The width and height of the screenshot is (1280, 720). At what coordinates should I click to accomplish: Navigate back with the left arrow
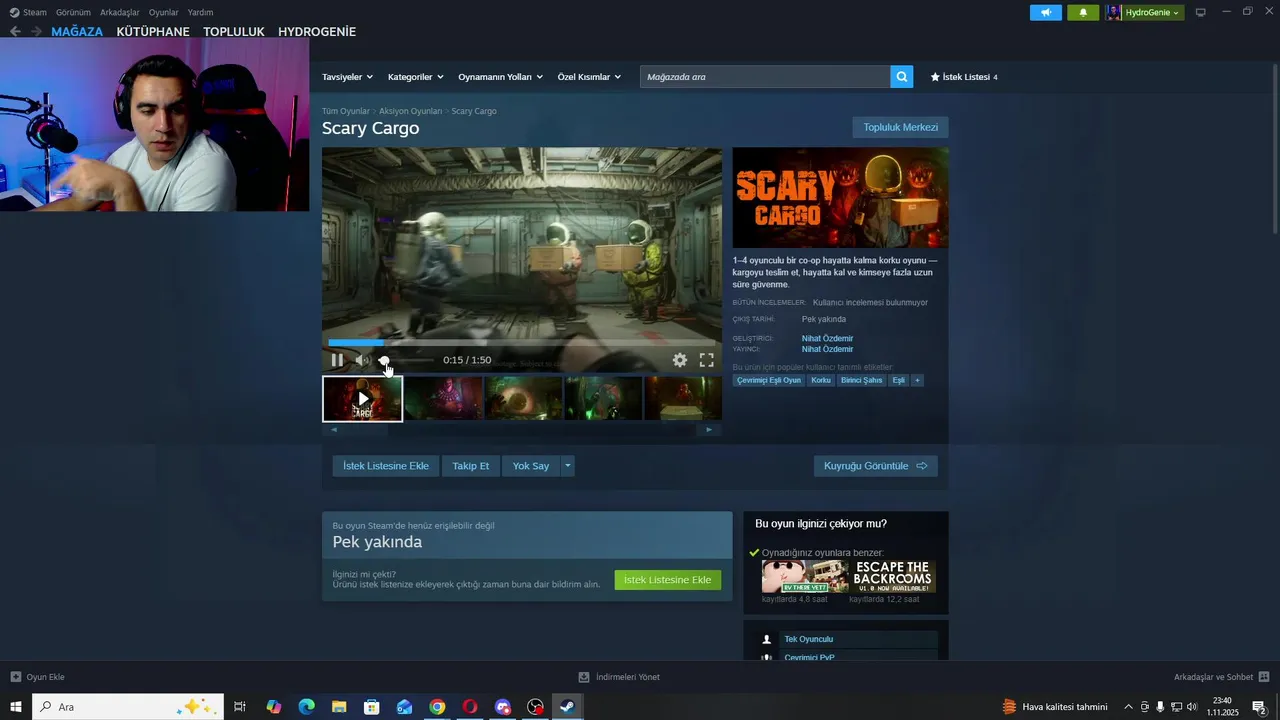(15, 32)
